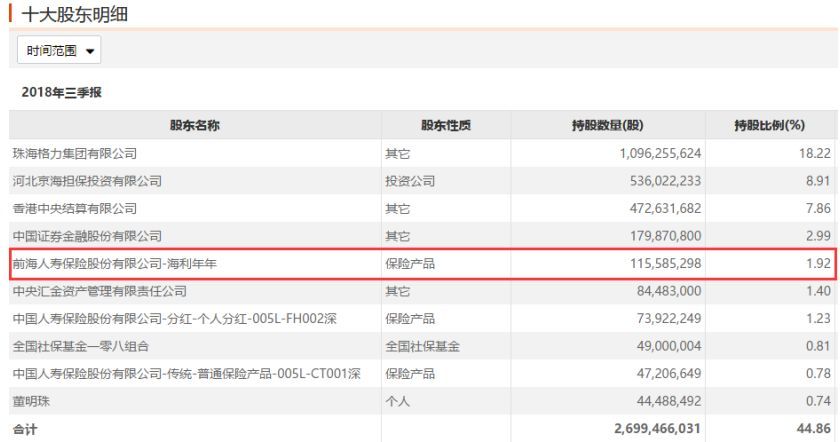Click share count 44,488,492
This screenshot has height=442, width=840.
[669, 401]
